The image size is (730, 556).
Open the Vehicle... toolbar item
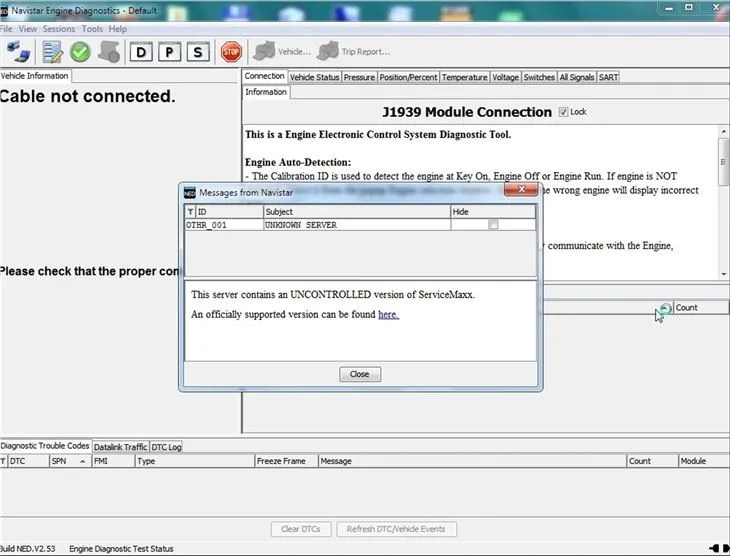tap(281, 52)
